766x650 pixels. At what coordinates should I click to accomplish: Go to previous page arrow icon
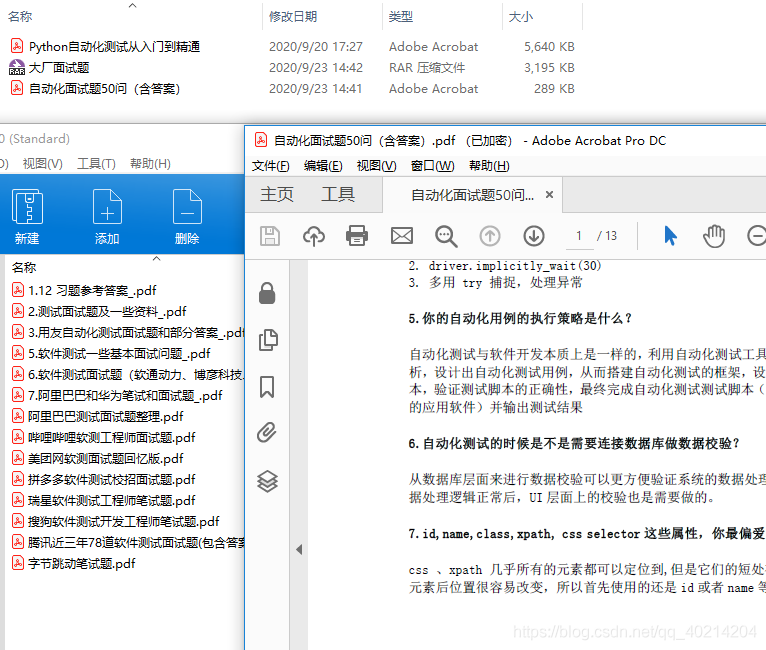tap(489, 236)
